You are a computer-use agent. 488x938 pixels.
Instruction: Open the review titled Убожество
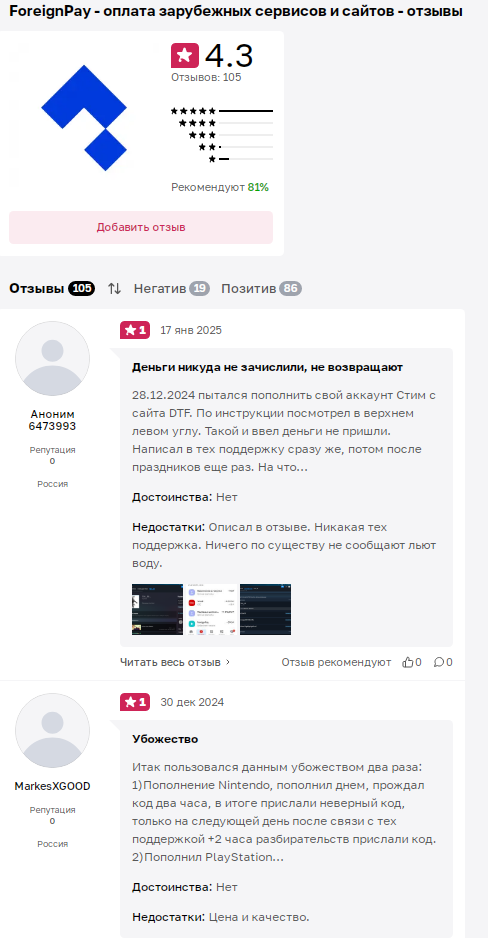pos(165,739)
